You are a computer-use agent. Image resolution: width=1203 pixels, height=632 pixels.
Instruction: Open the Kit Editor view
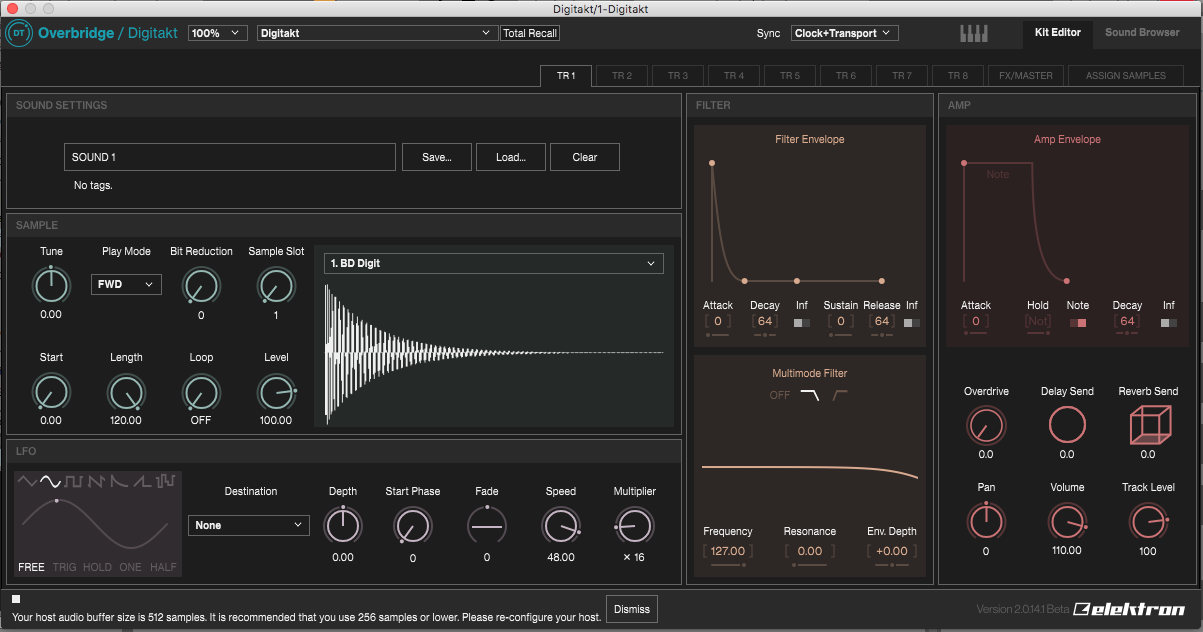coord(1058,33)
